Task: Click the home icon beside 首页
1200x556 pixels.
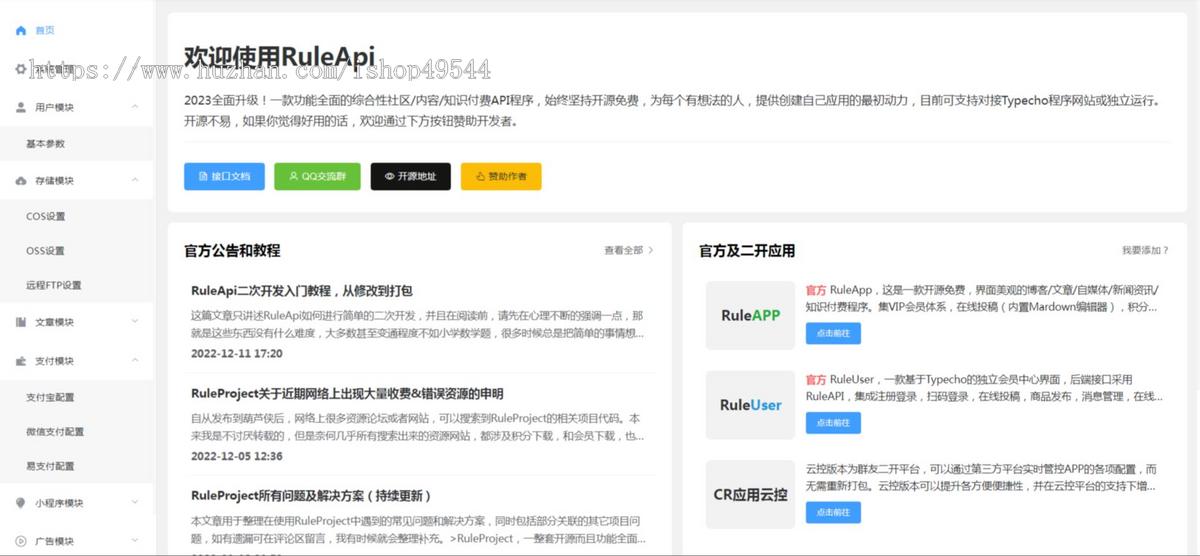Action: point(21,30)
